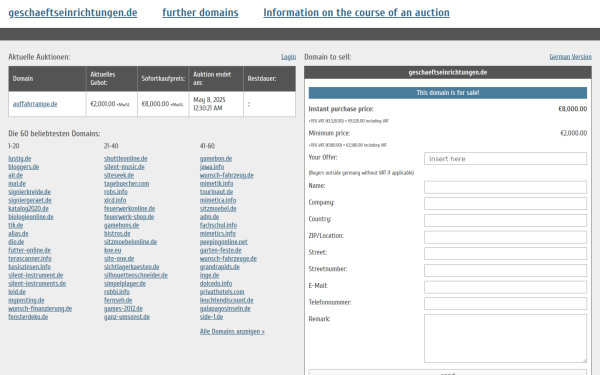Open fachschul.info domain link
The image size is (600, 375).
pos(218,225)
